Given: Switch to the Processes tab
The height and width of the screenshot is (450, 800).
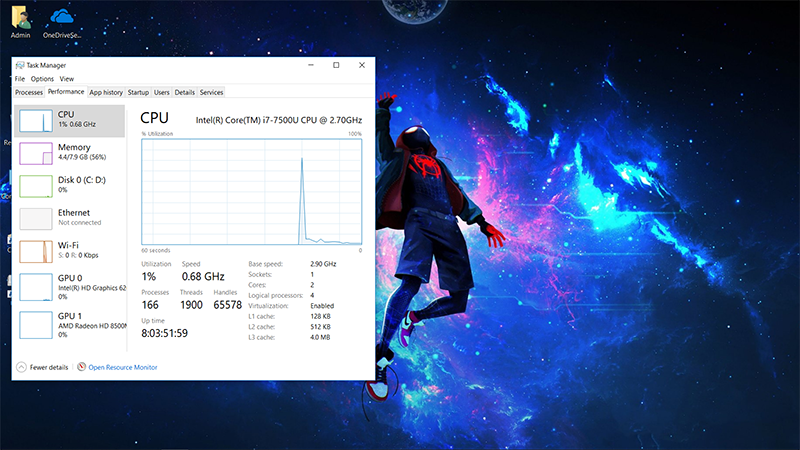Looking at the screenshot, I should [x=29, y=92].
